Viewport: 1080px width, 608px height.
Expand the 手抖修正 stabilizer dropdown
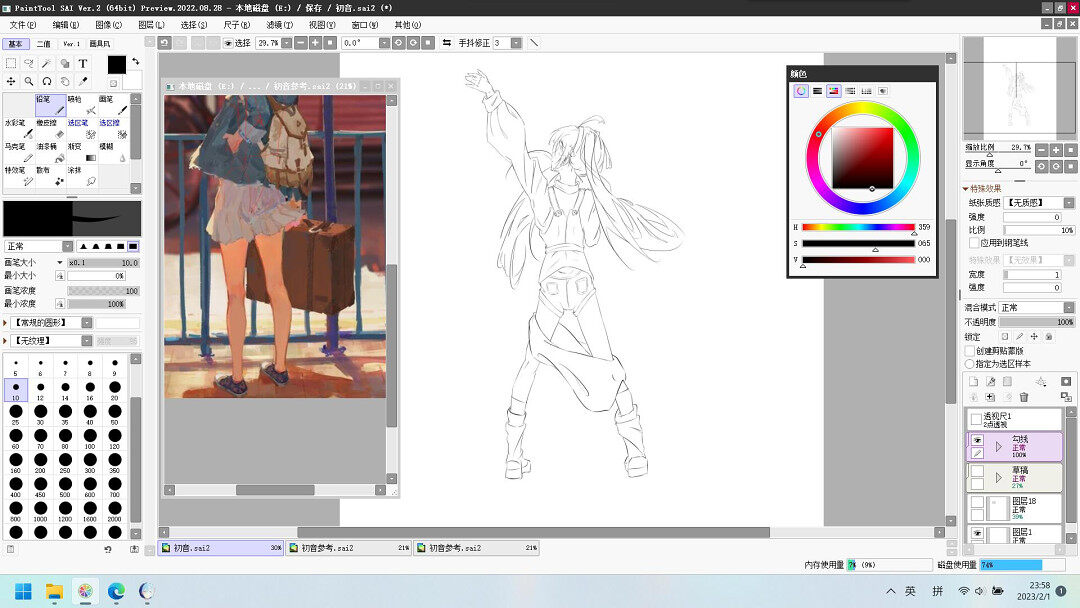click(514, 43)
